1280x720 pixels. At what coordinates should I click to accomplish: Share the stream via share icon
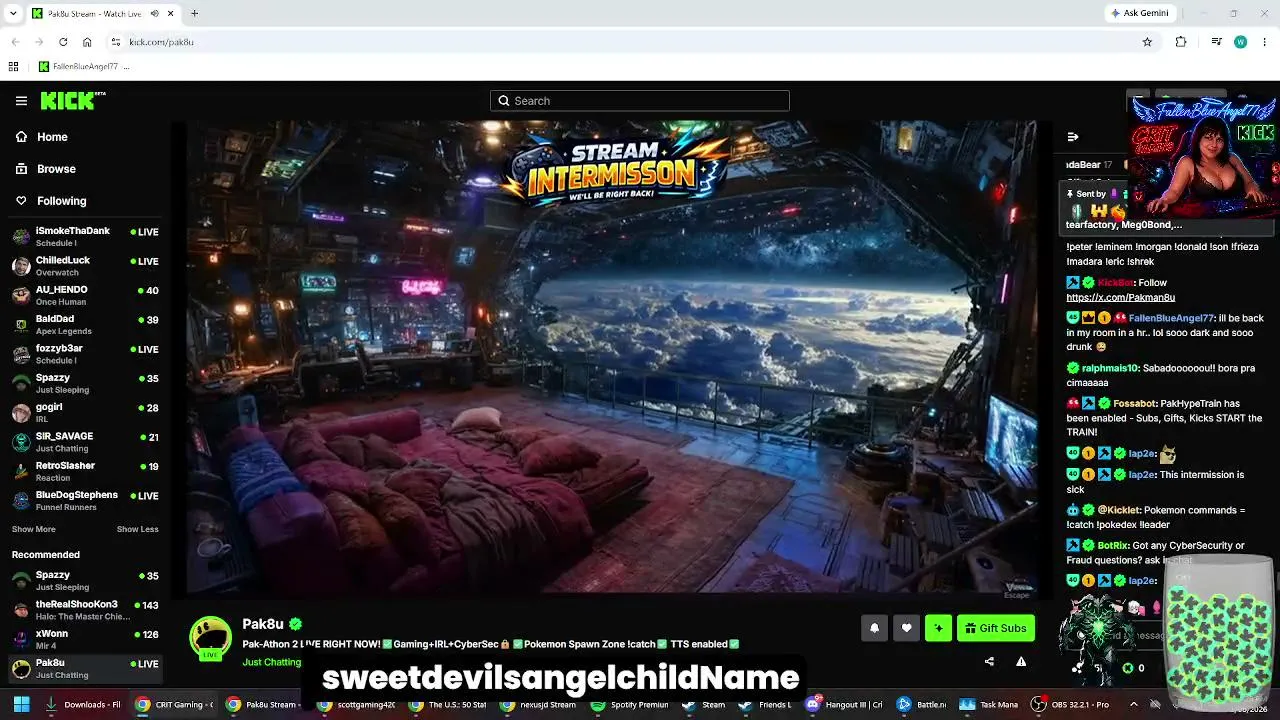tap(989, 661)
